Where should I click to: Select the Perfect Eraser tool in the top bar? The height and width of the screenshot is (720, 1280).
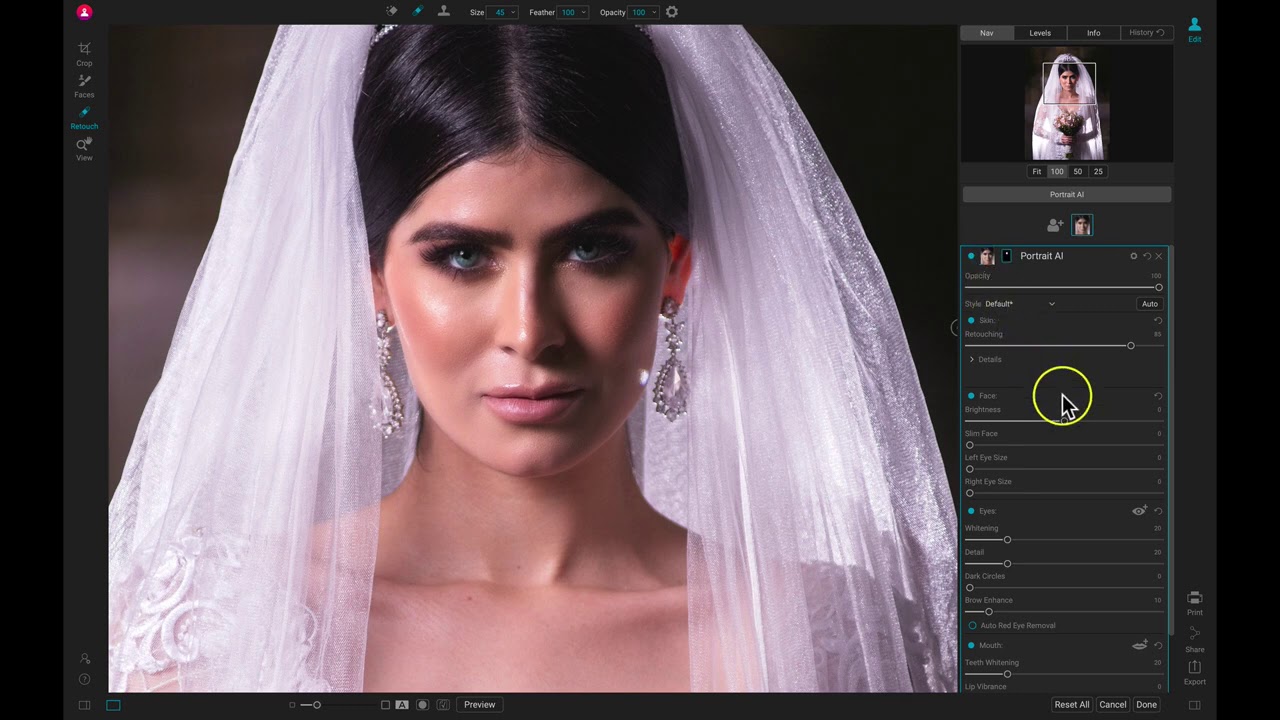click(392, 12)
